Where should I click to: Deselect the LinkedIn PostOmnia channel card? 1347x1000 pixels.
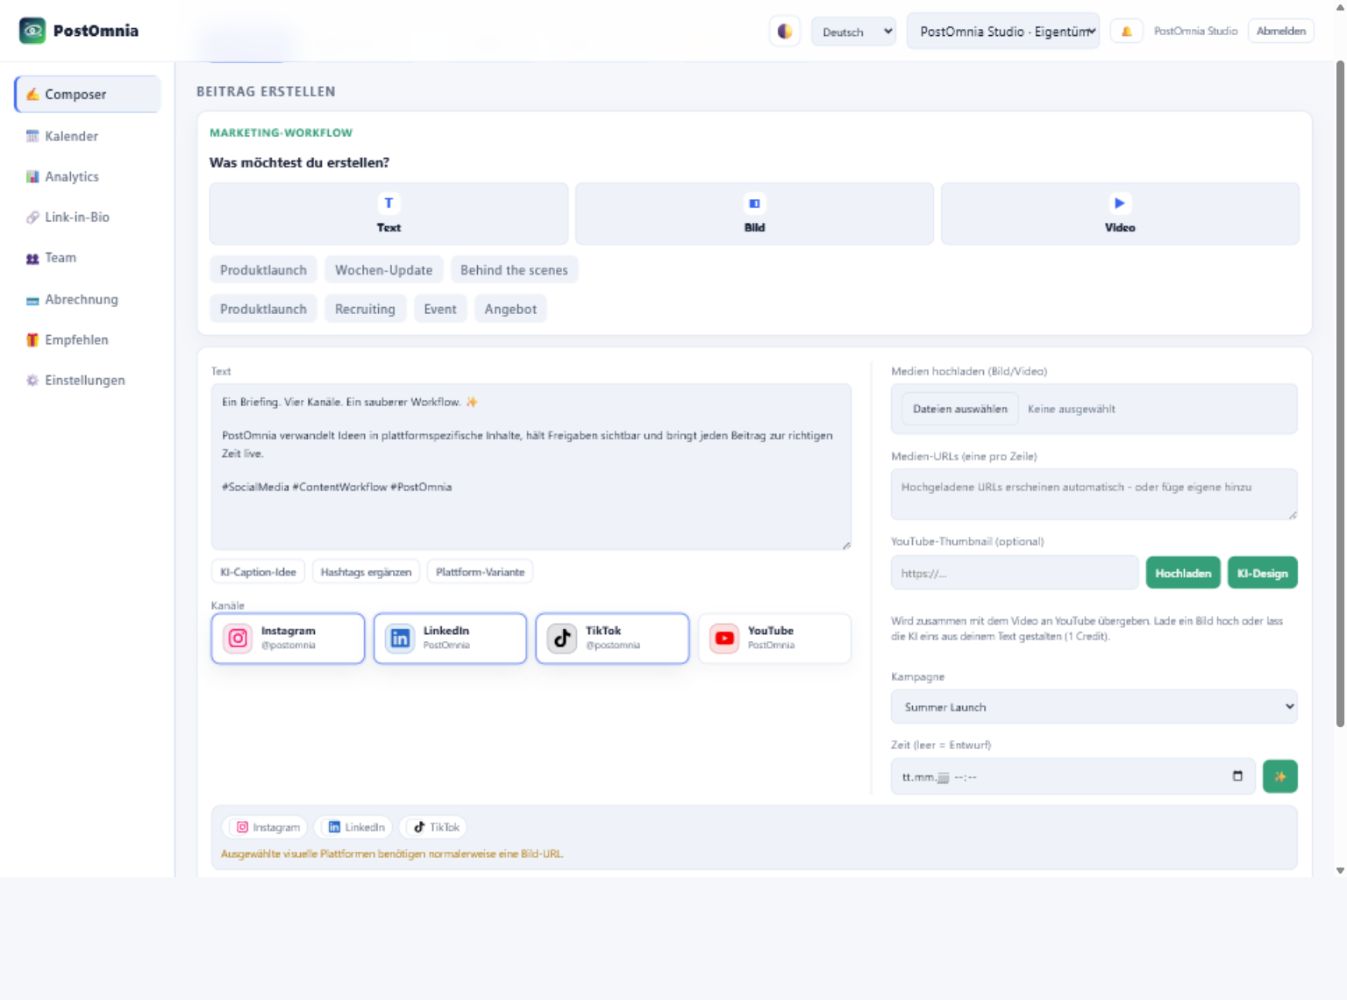450,638
